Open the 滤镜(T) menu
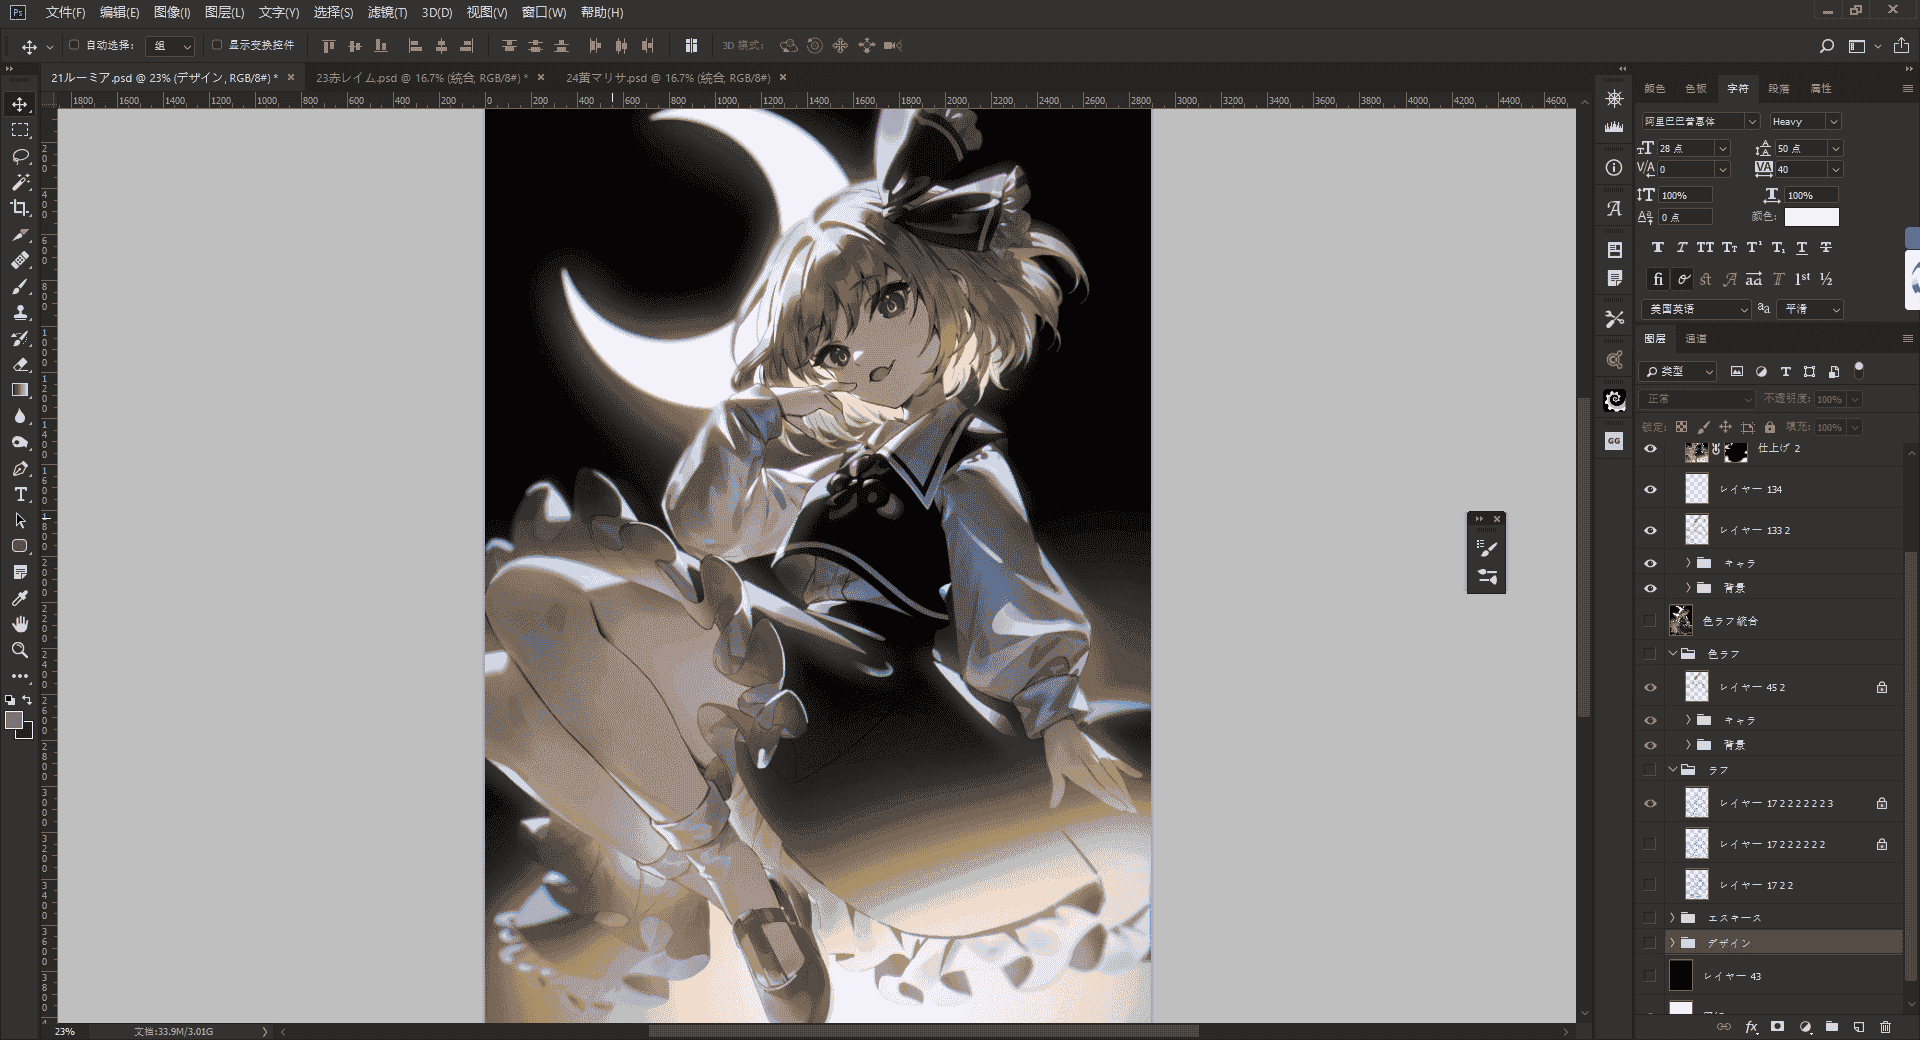The image size is (1920, 1040). click(x=387, y=13)
